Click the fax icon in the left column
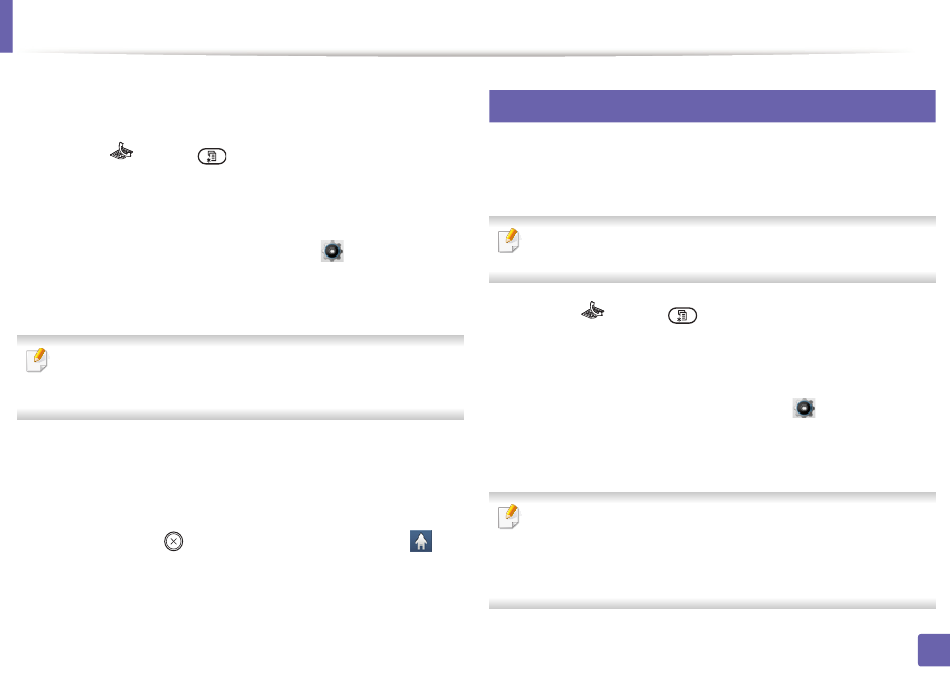The height and width of the screenshot is (674, 950). coord(122,151)
